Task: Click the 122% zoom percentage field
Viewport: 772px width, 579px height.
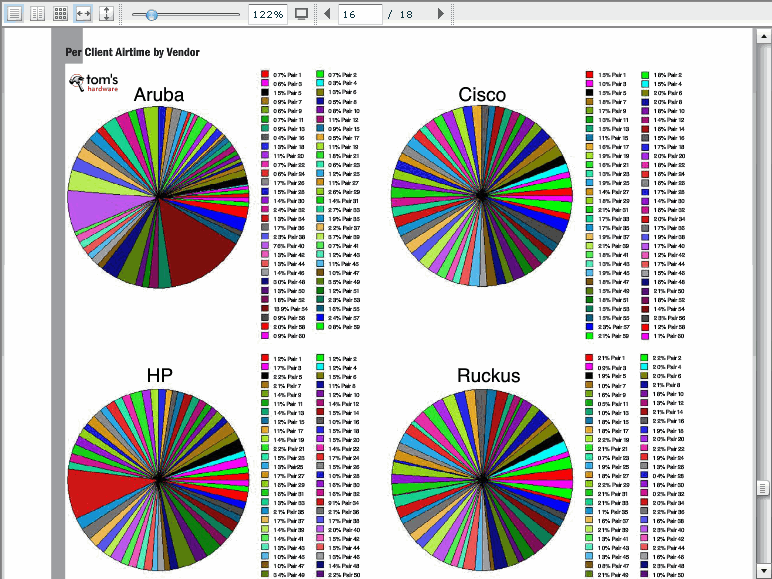Action: point(268,14)
